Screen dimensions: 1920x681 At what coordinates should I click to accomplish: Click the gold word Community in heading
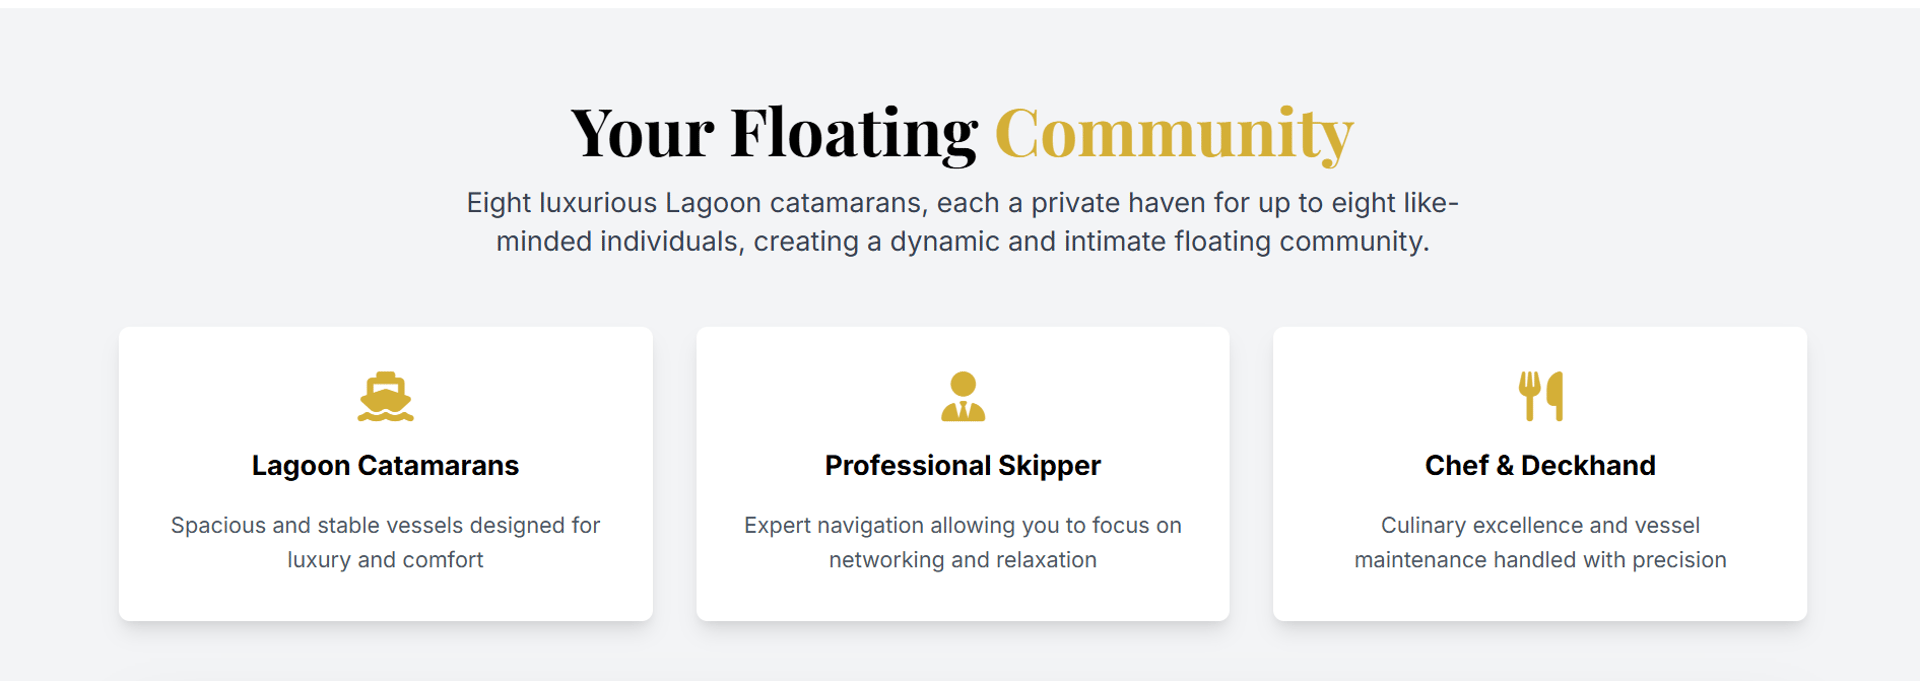tap(1174, 134)
